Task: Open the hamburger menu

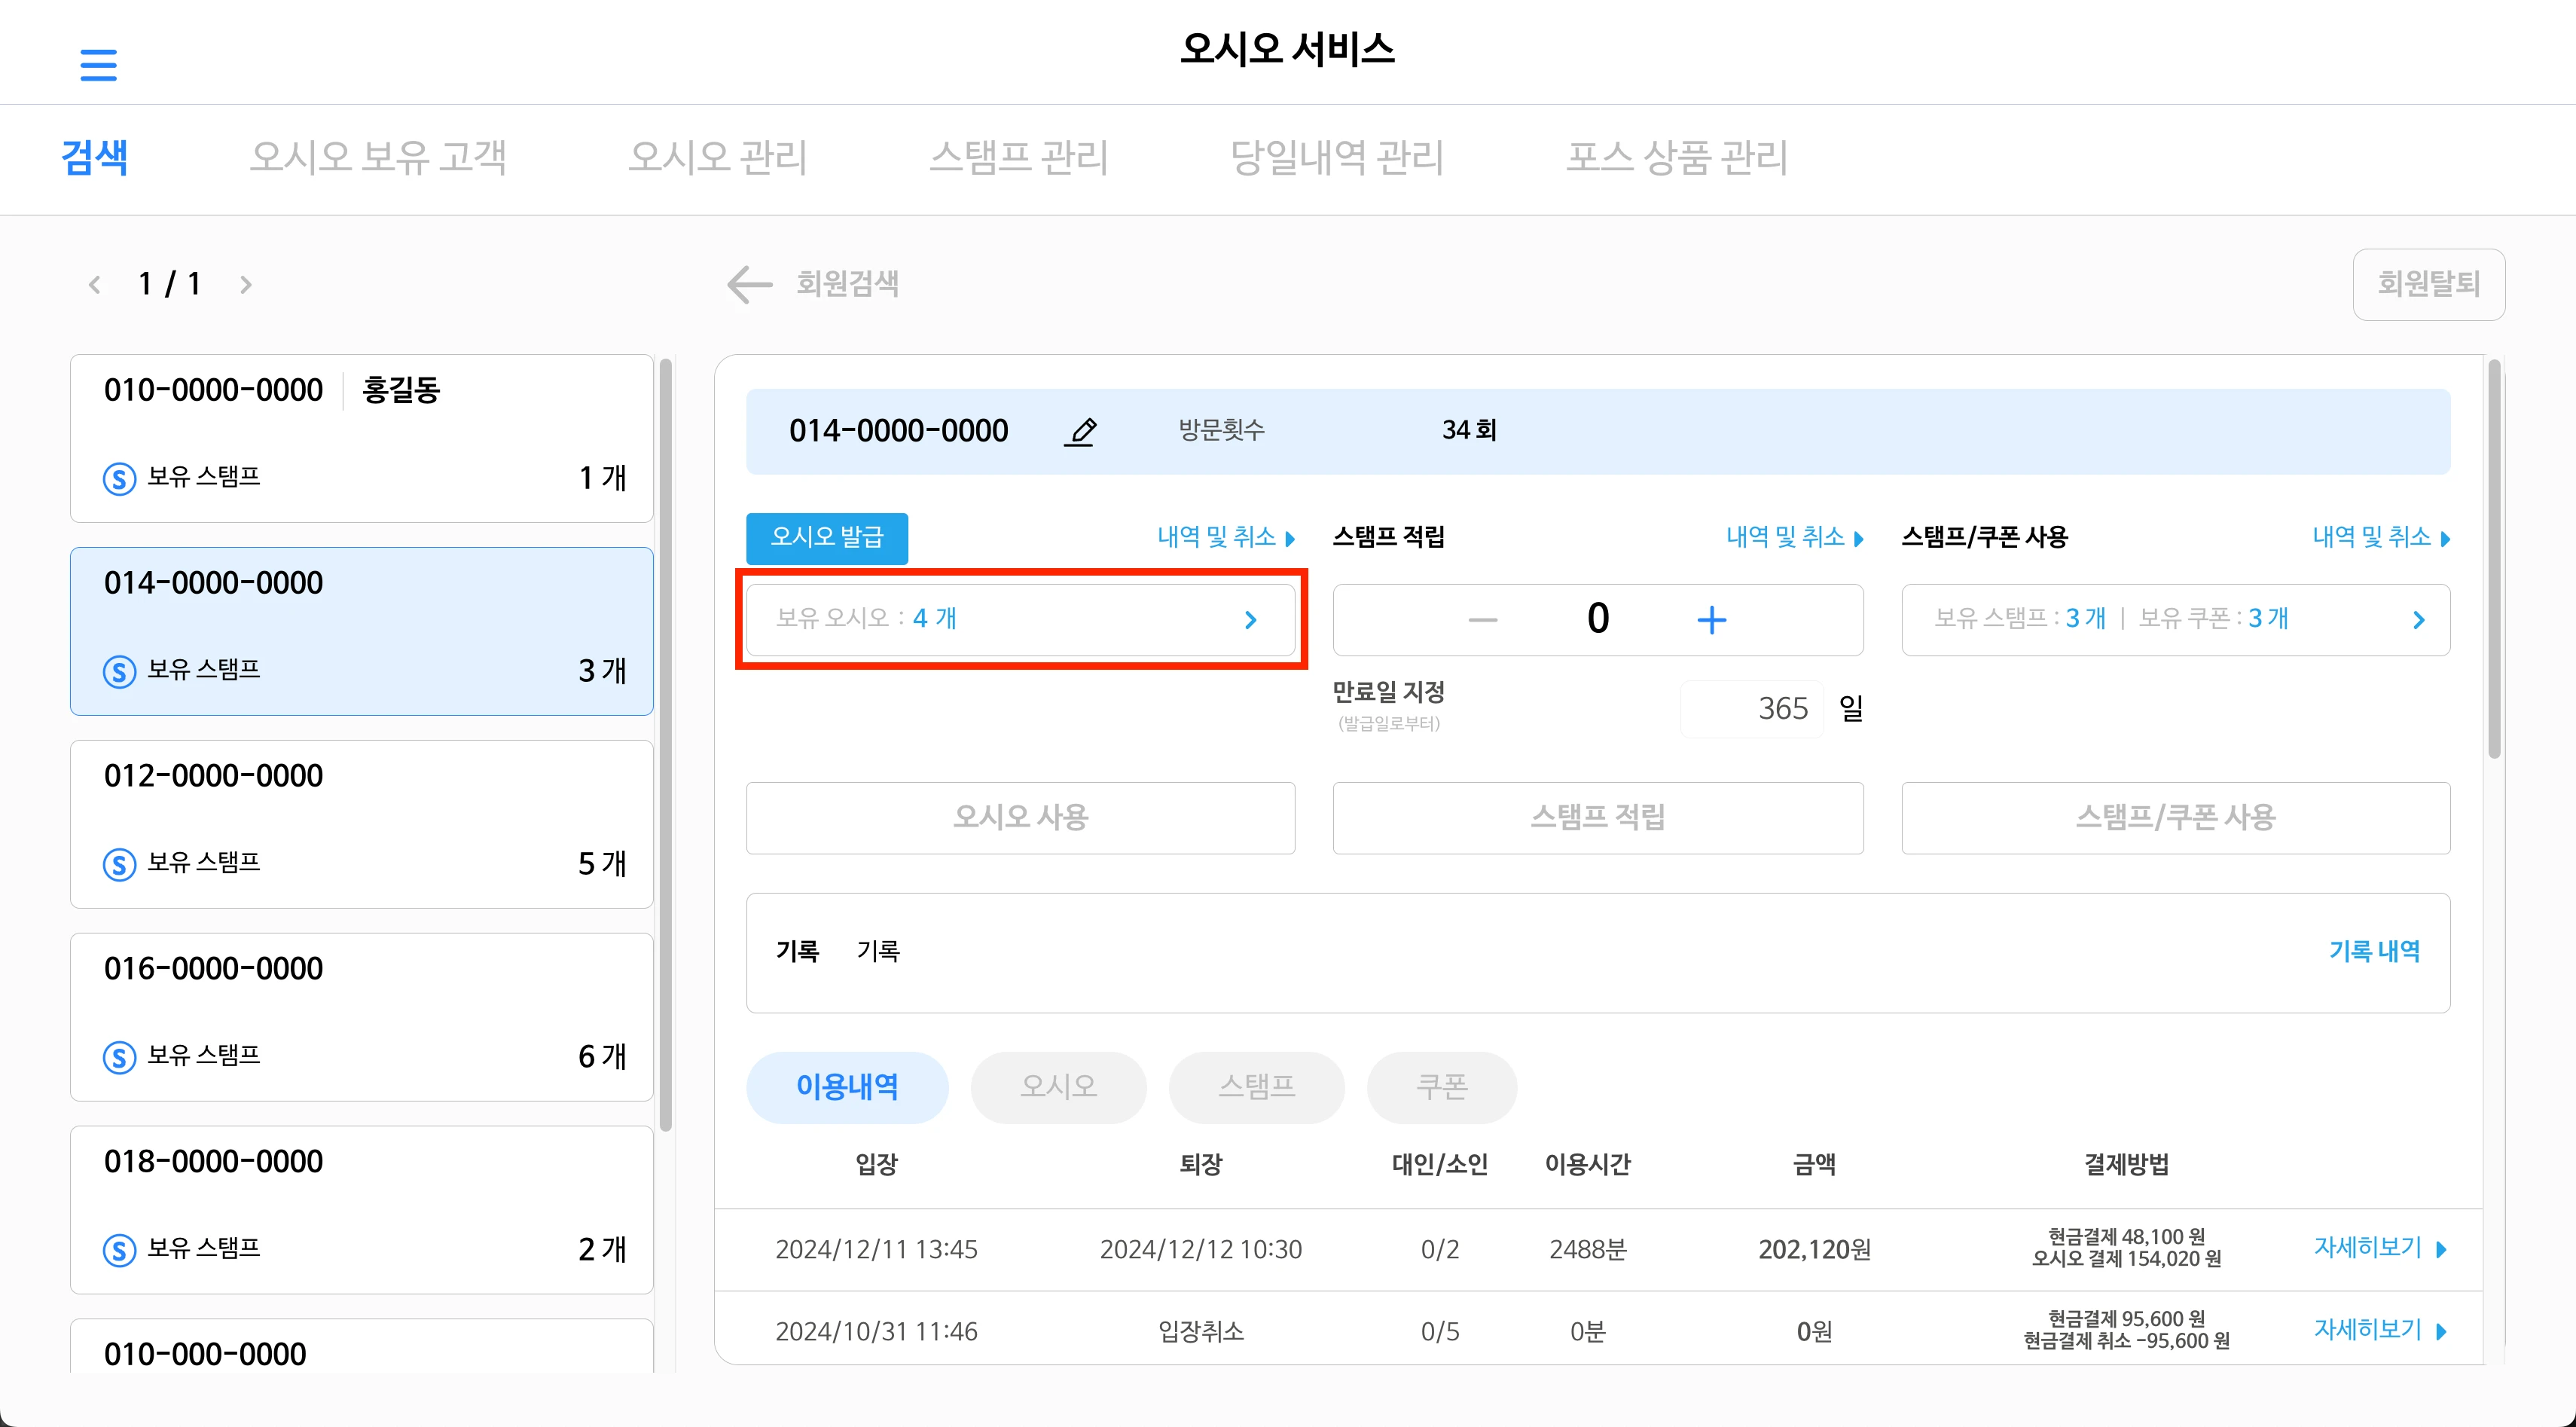Action: click(98, 65)
